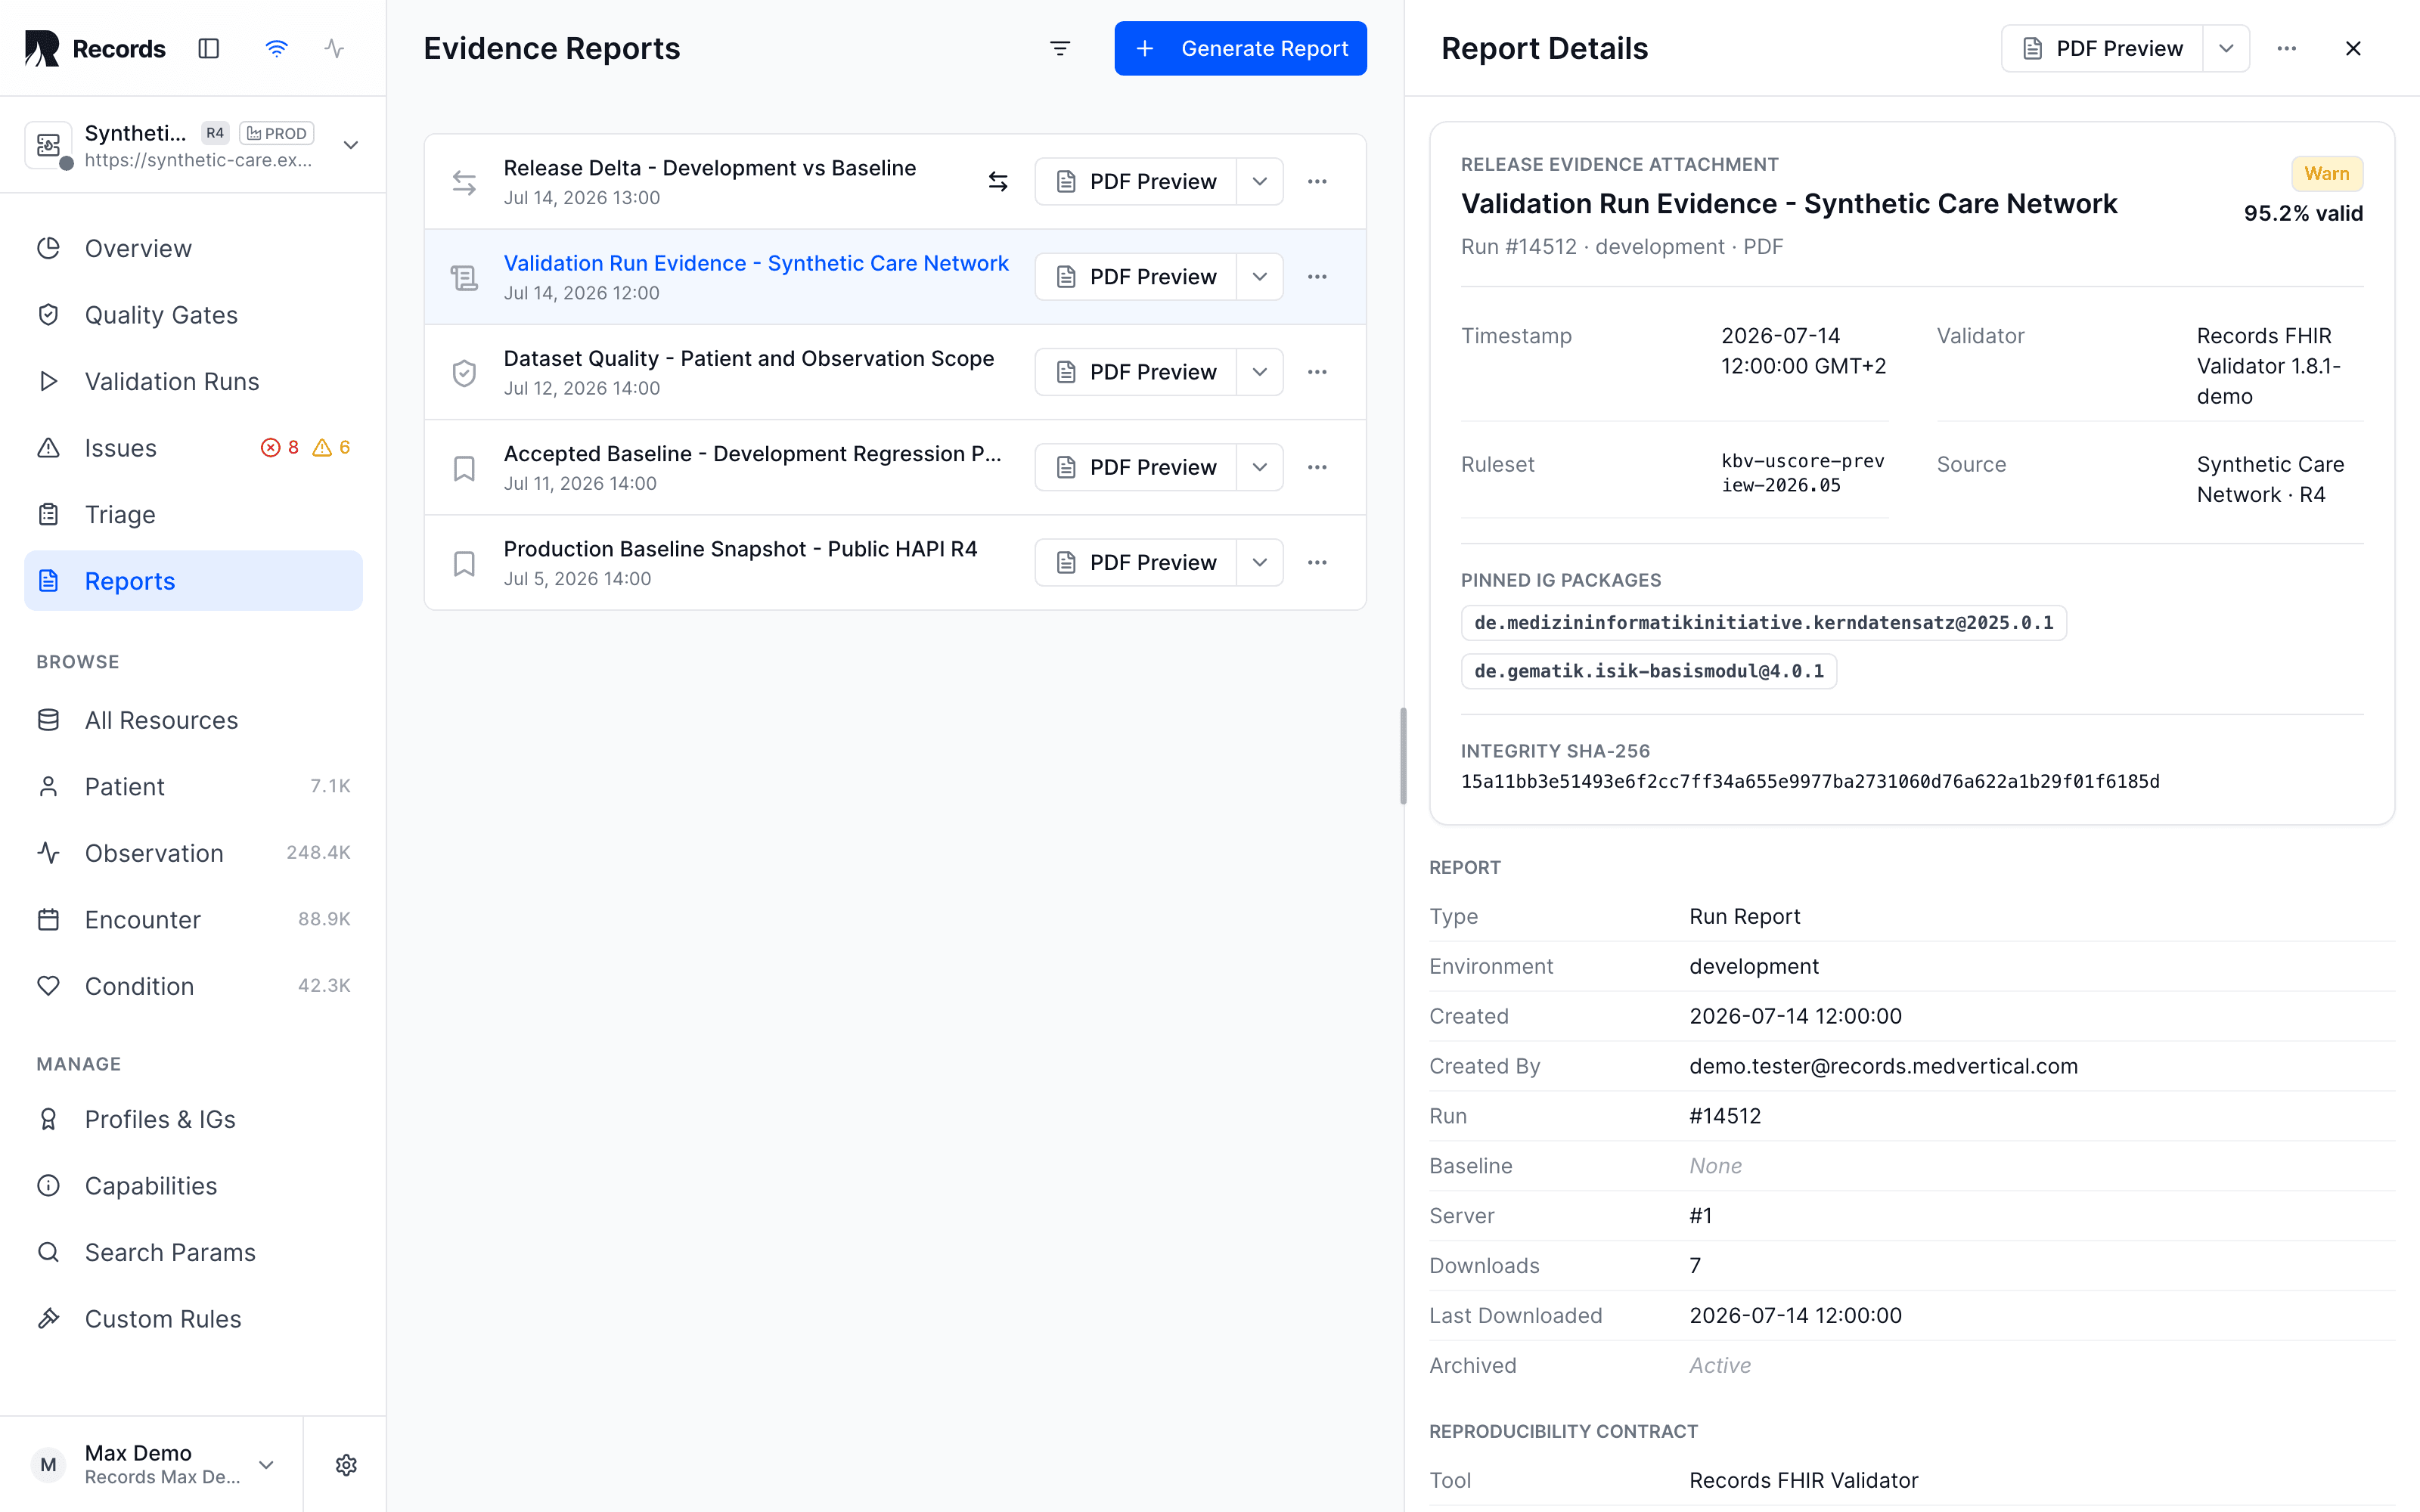
Task: Open Release Delta report row
Action: coord(895,181)
